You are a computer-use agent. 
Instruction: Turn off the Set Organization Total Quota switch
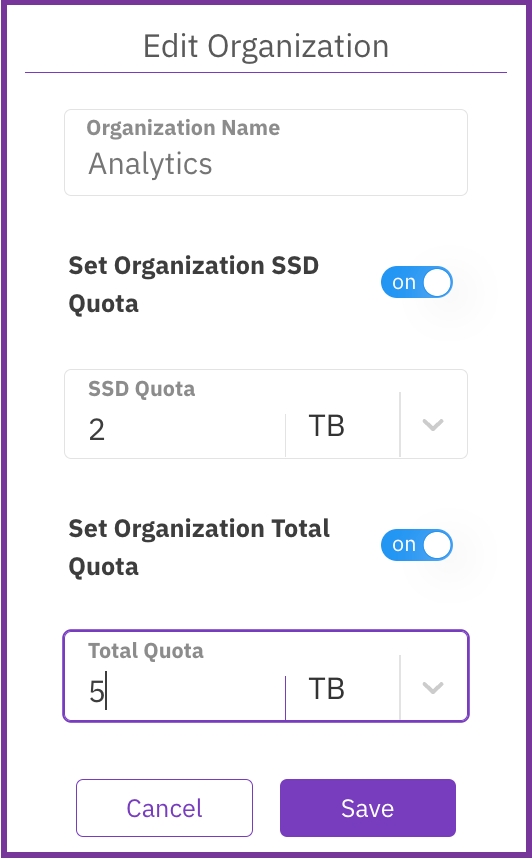[417, 545]
